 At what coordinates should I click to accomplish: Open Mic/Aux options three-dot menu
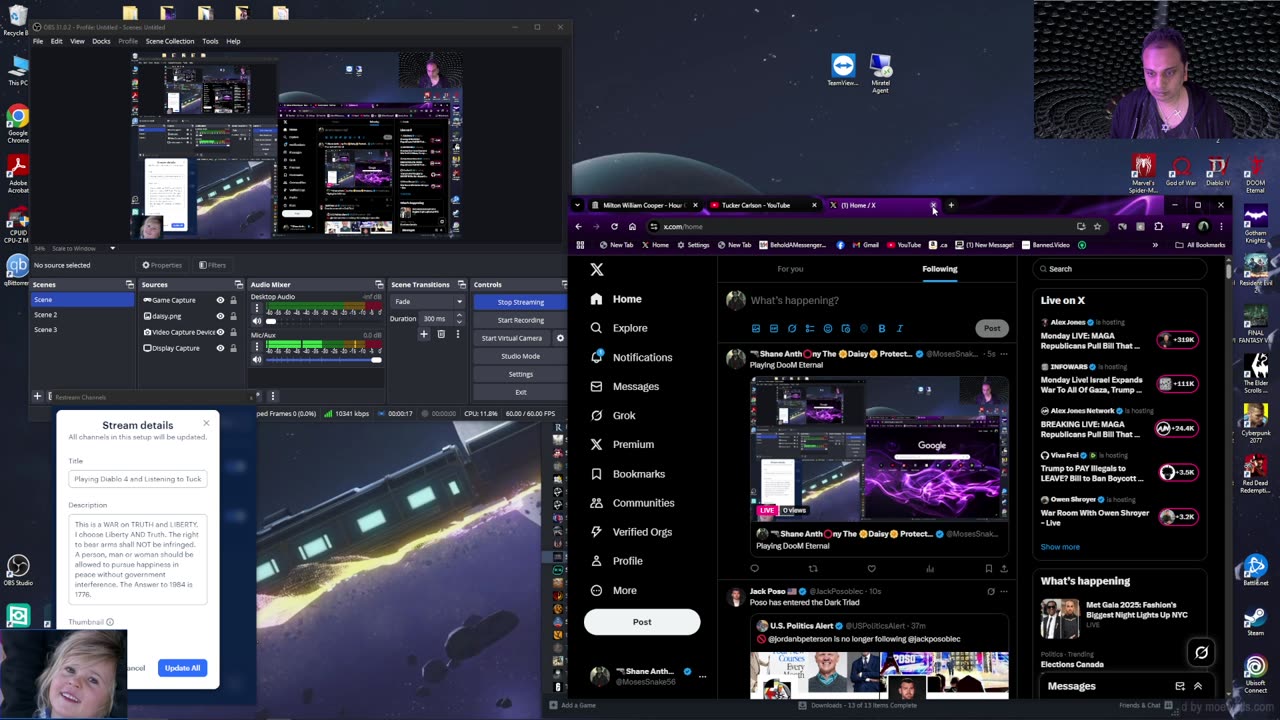coord(257,346)
